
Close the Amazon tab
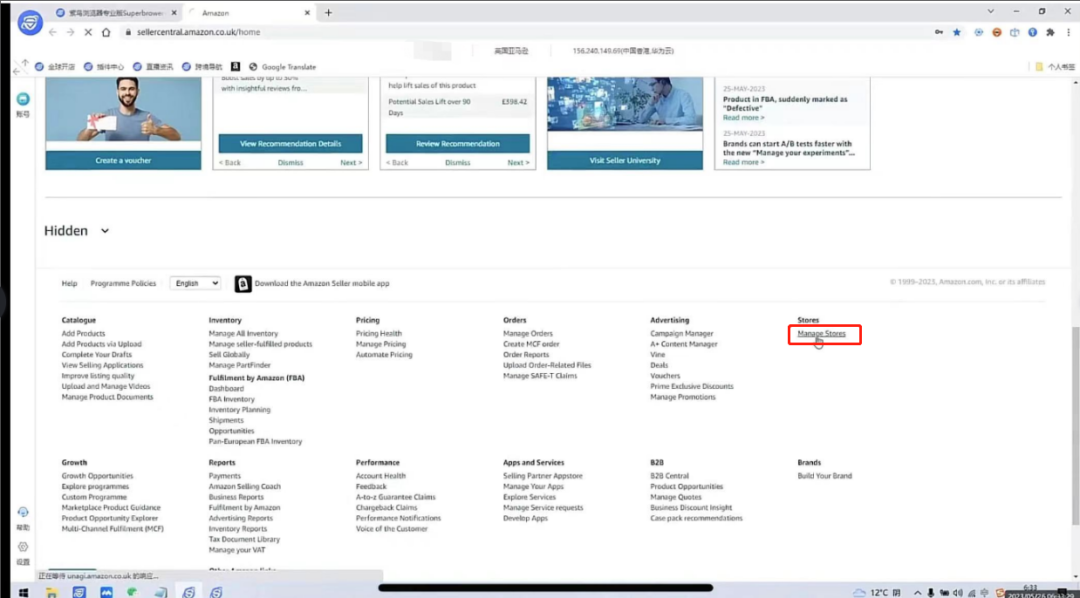click(309, 12)
